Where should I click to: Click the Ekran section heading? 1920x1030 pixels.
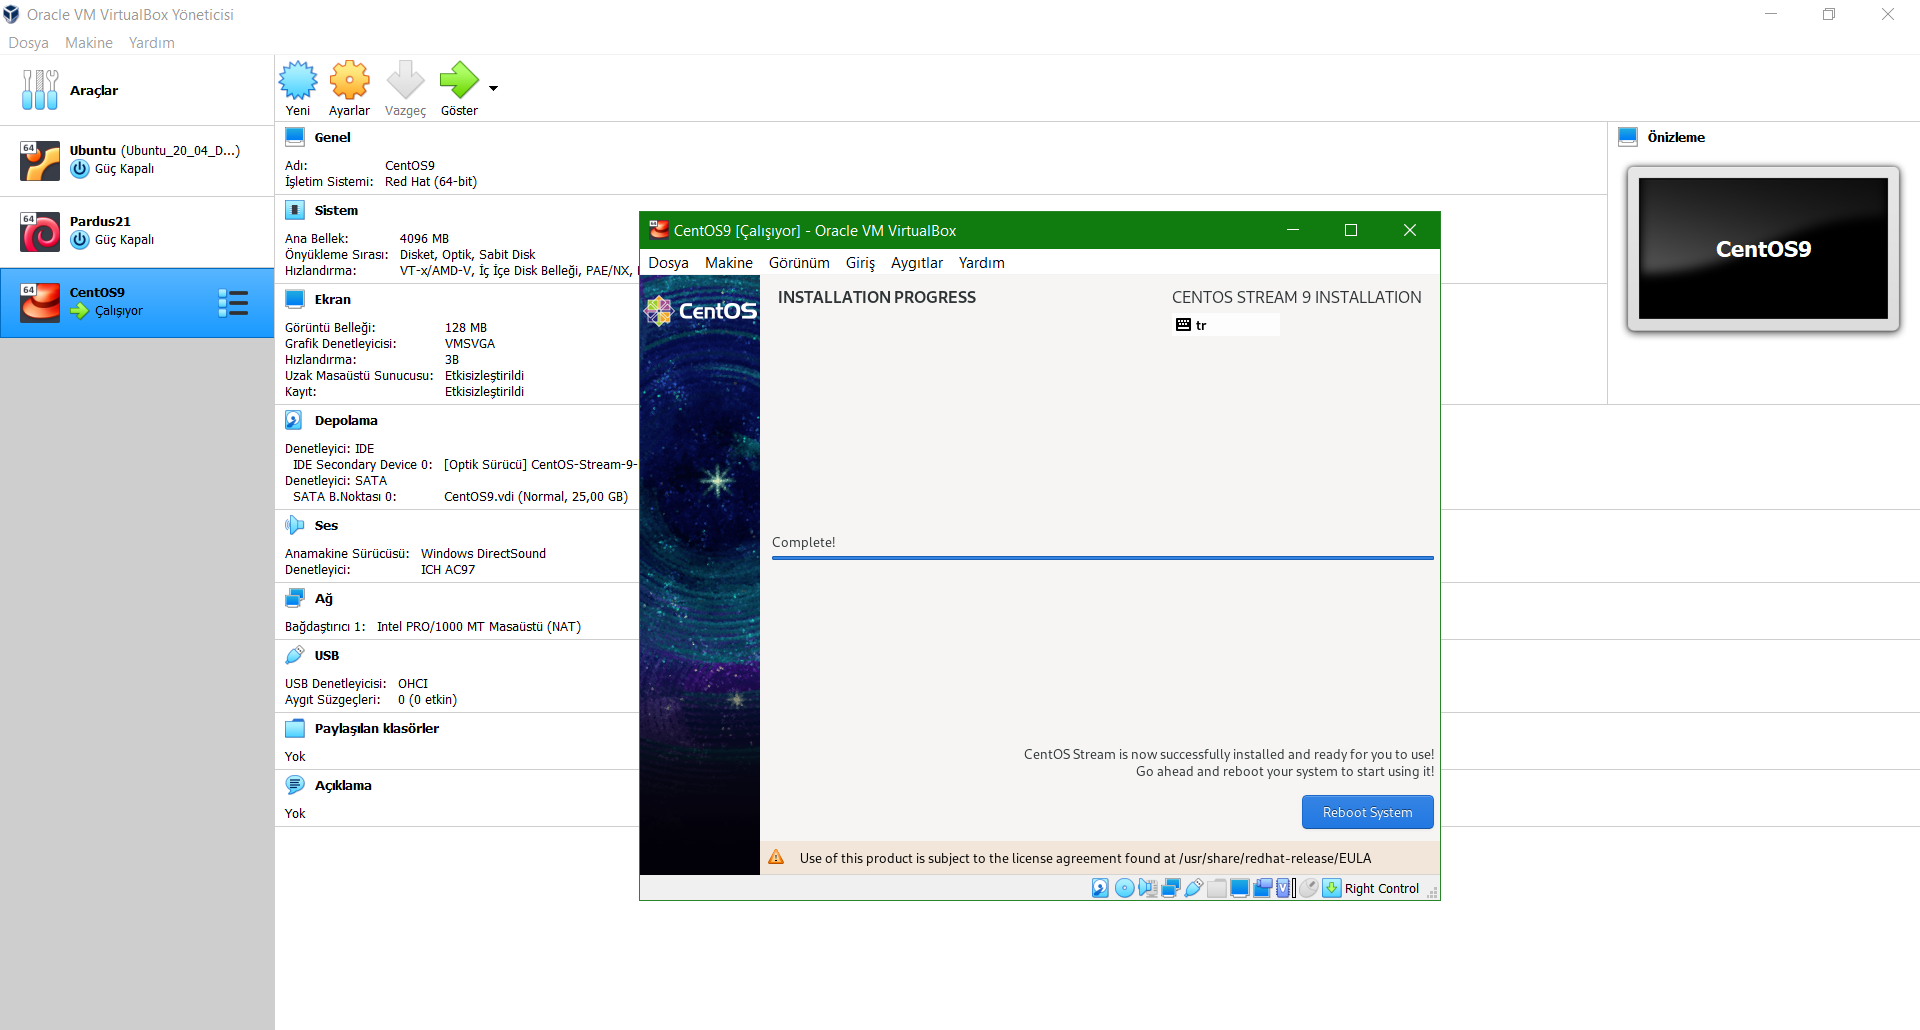point(332,299)
